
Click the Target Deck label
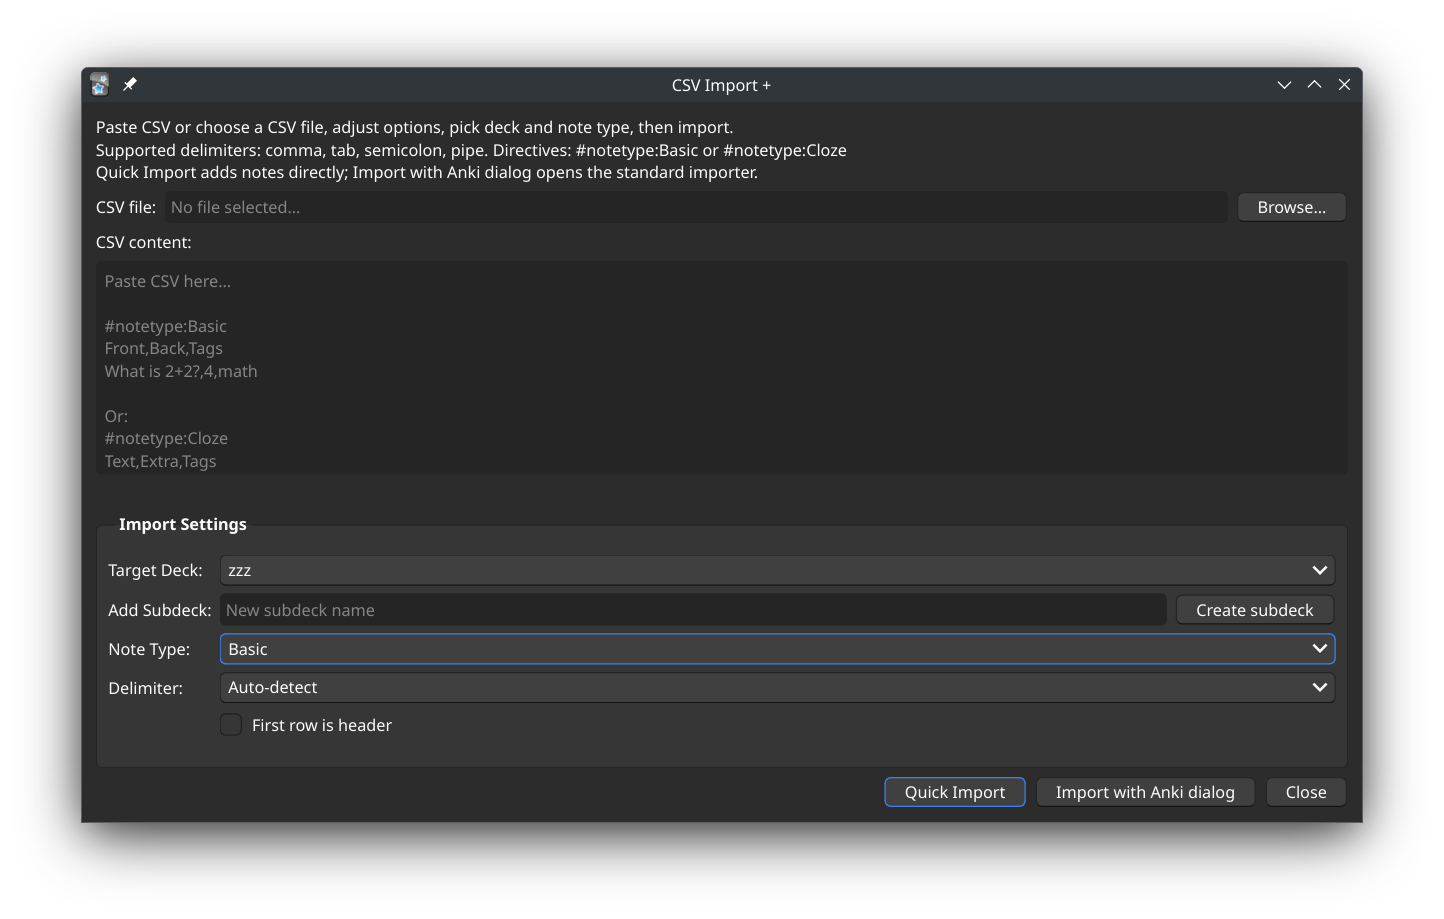(x=155, y=570)
